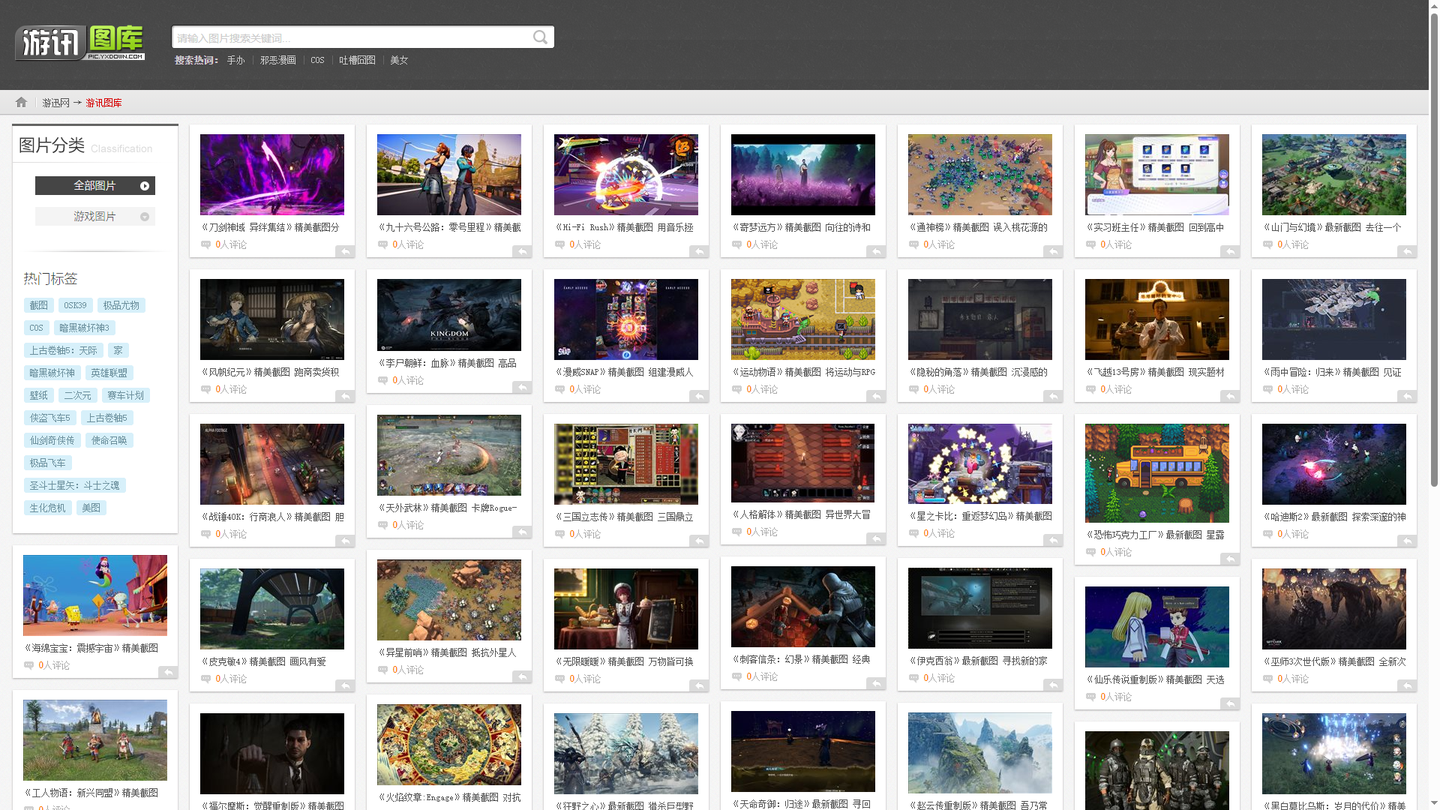This screenshot has height=810, width=1440.
Task: Open the 刀剑神域 异绊集结 thumbnail
Action: pos(272,175)
